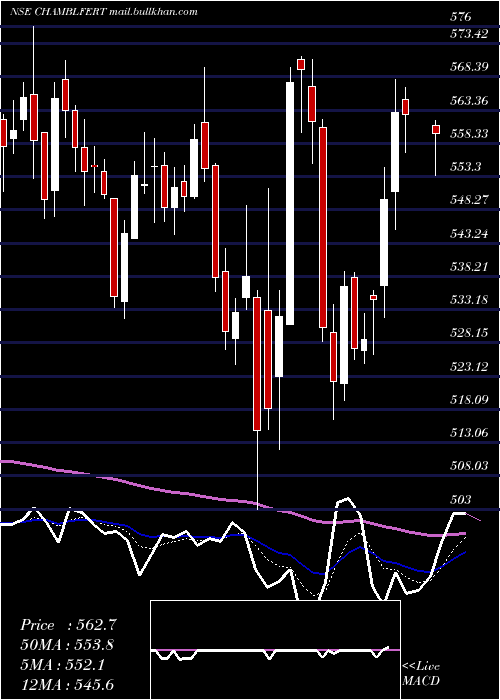This screenshot has width=500, height=700.
Task: Click the 508.03 price axis label
Action: click(x=469, y=467)
